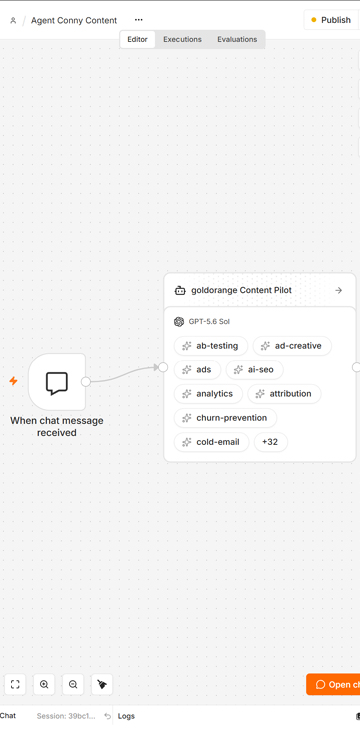Viewport: 360px width, 740px height.
Task: Click the fit-to-view canvas icon
Action: tap(15, 684)
